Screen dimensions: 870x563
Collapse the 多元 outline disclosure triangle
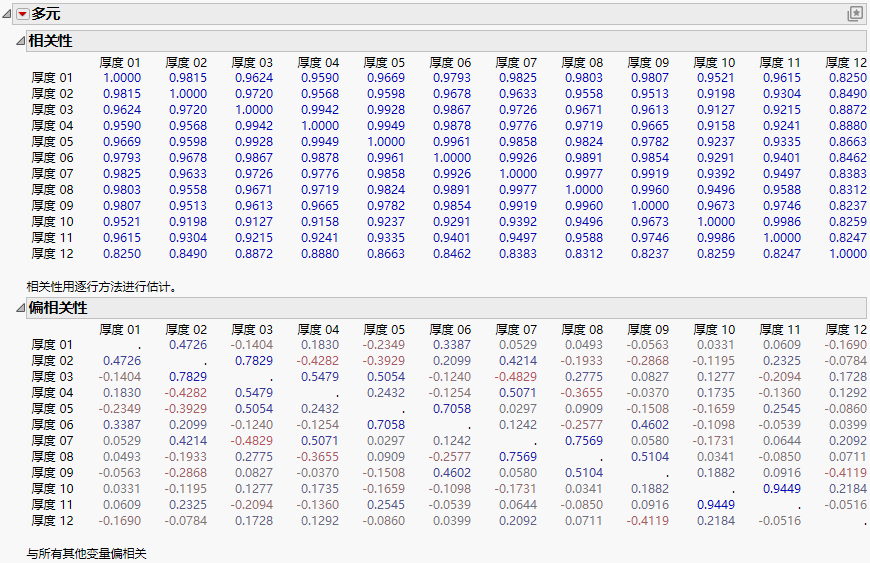point(8,14)
